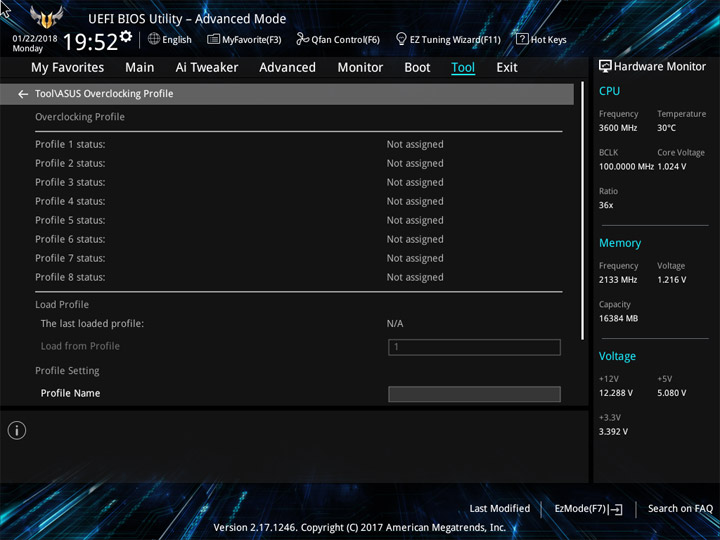Click Last Modified
The width and height of the screenshot is (720, 540).
500,508
